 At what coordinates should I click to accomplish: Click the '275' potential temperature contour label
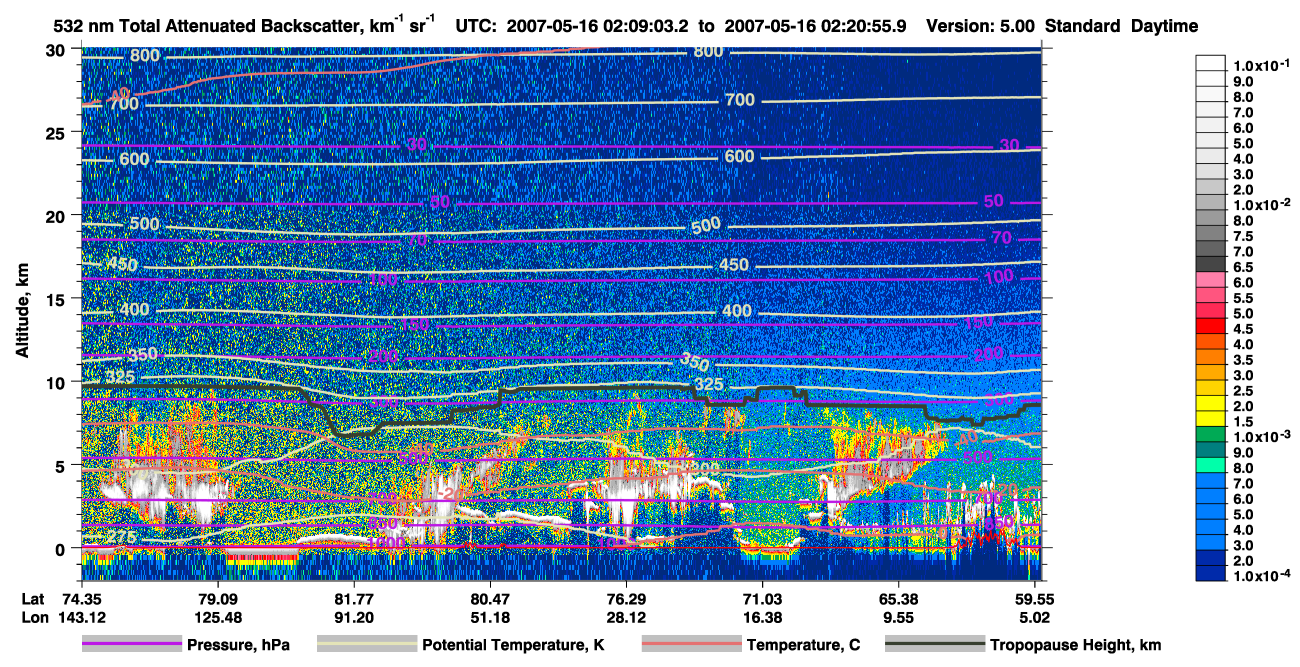[x=120, y=539]
